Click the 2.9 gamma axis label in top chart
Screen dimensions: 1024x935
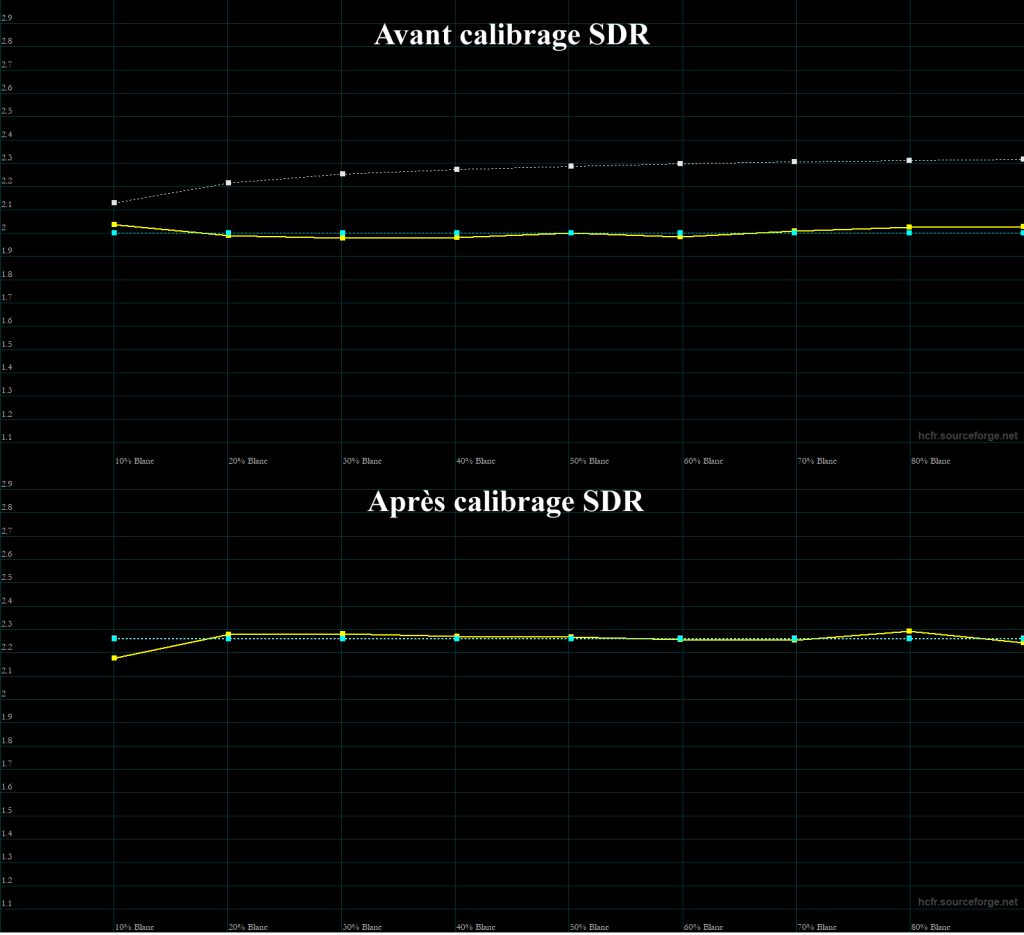click(7, 19)
